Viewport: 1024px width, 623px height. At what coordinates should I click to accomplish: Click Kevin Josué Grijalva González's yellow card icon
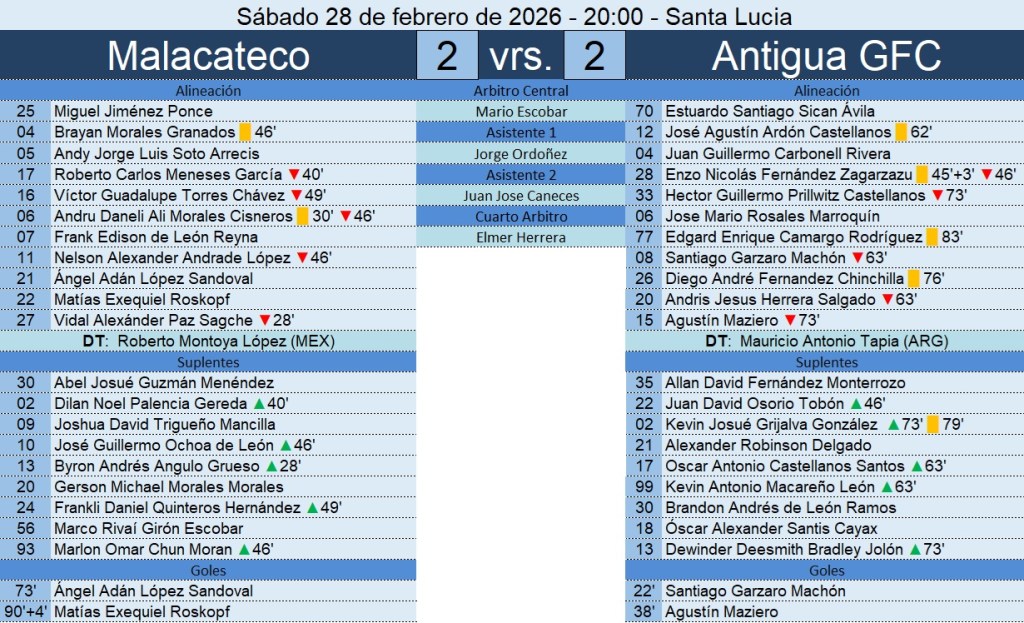pyautogui.click(x=933, y=424)
